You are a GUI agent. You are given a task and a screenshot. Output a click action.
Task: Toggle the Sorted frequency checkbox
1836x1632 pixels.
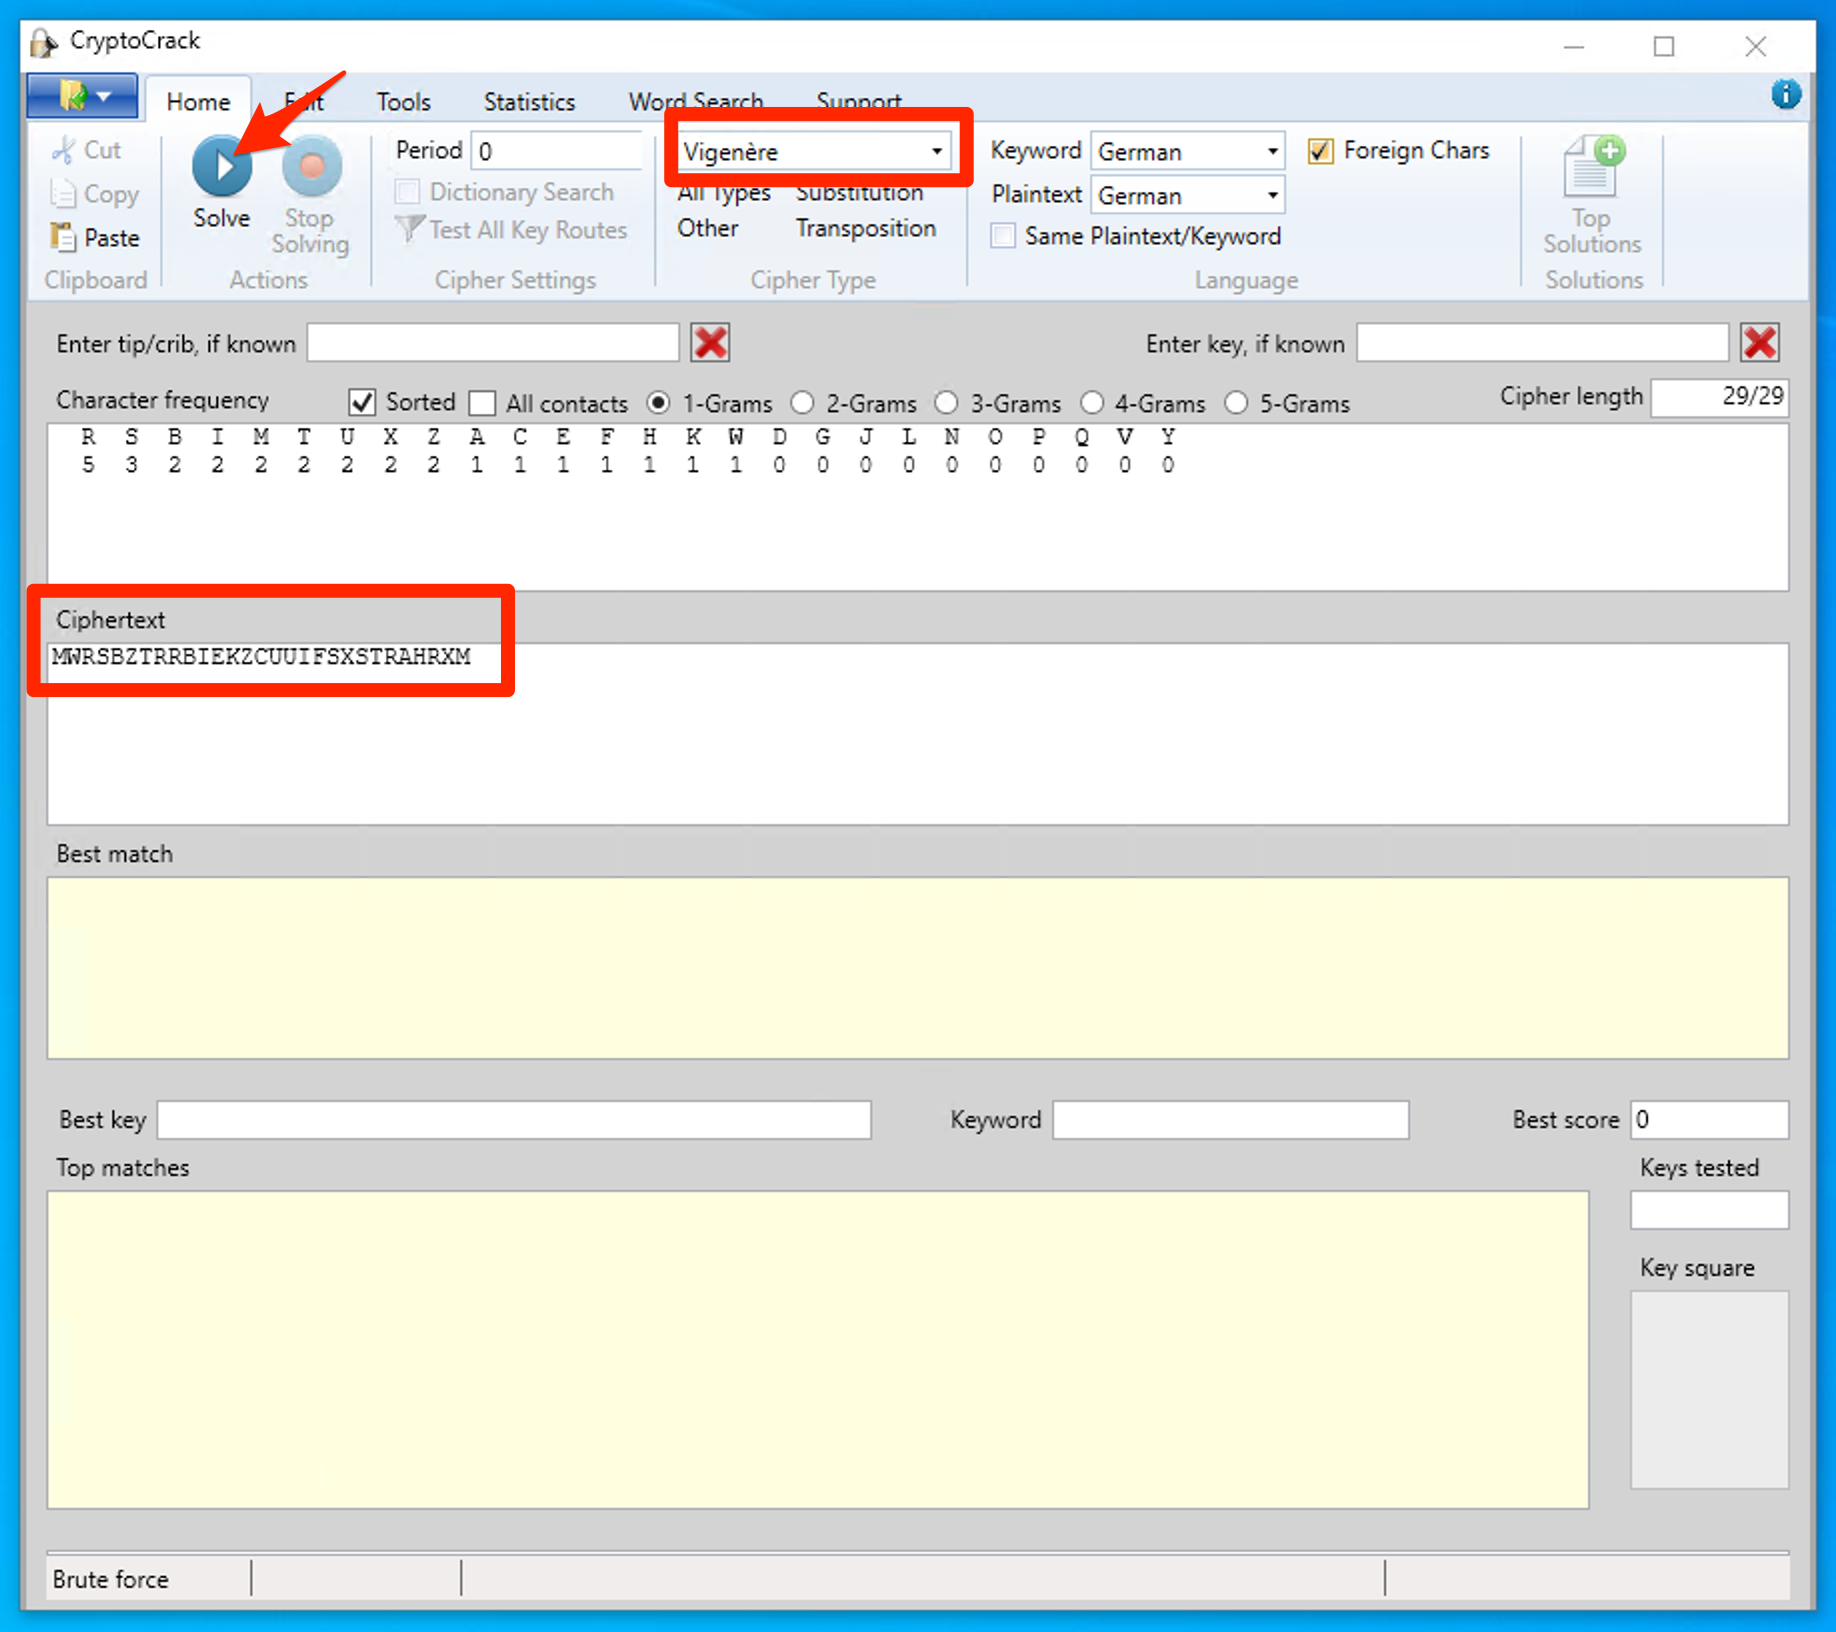pos(362,403)
